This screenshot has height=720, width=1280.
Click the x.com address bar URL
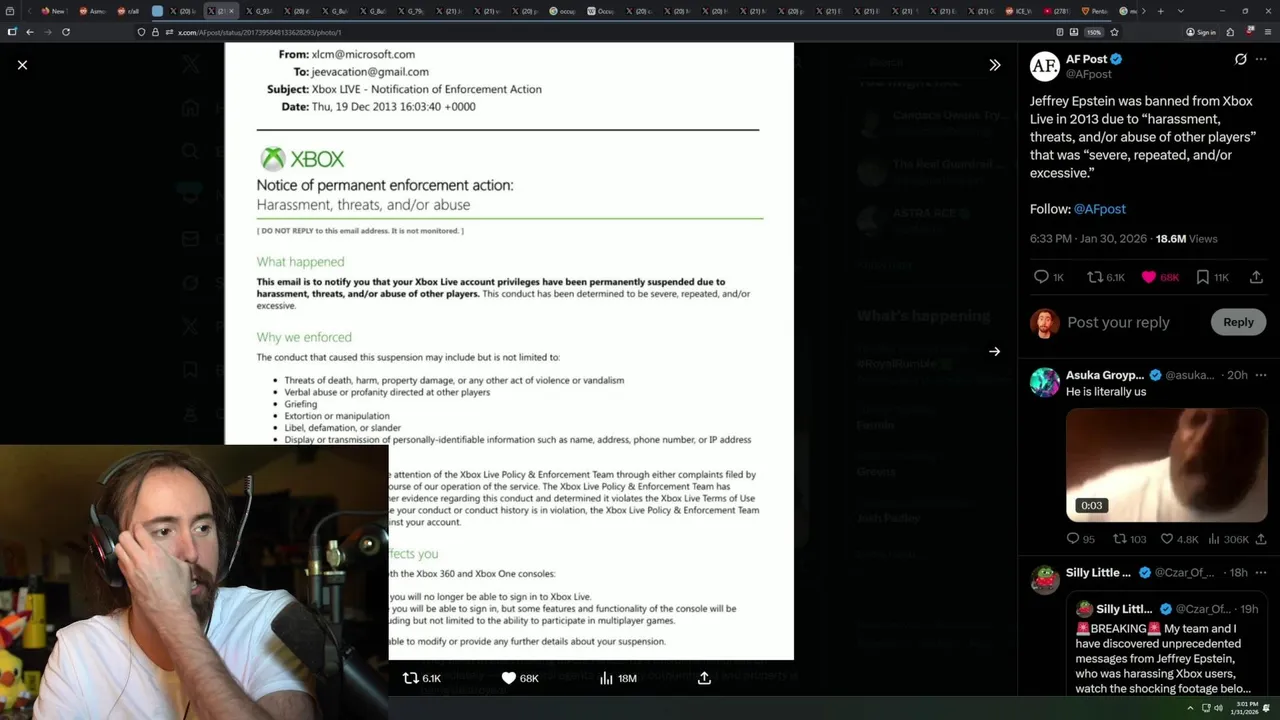click(x=260, y=32)
